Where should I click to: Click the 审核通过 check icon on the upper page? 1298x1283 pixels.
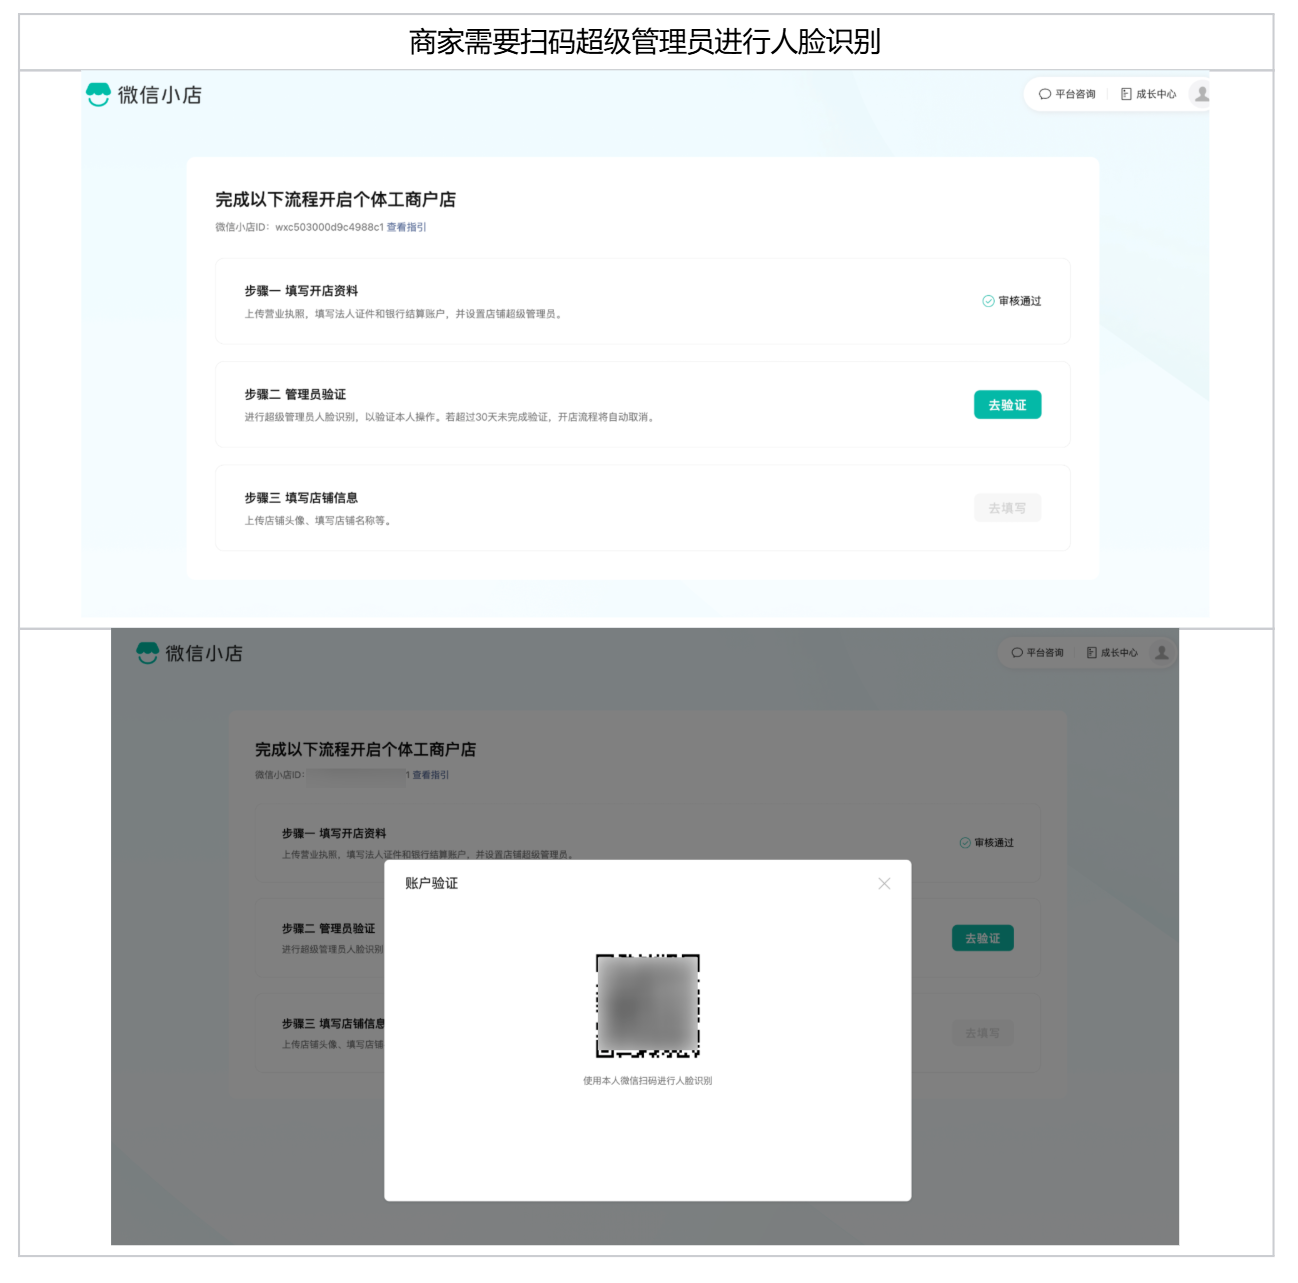click(x=988, y=301)
